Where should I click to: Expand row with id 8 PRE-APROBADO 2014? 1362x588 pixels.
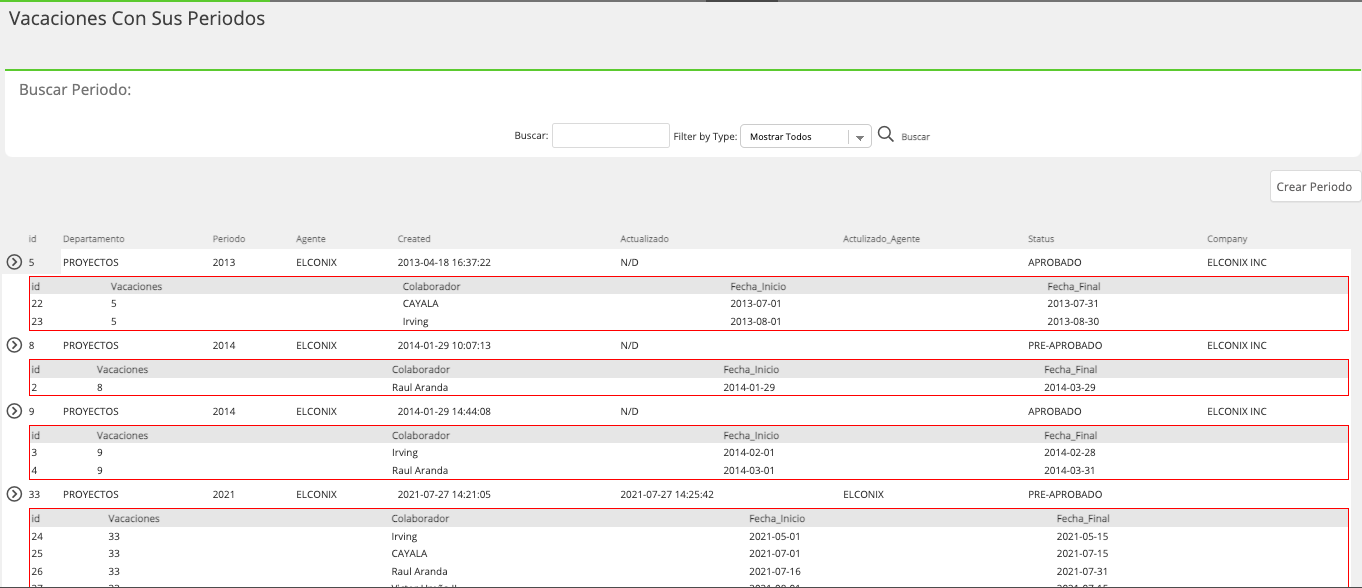point(14,345)
